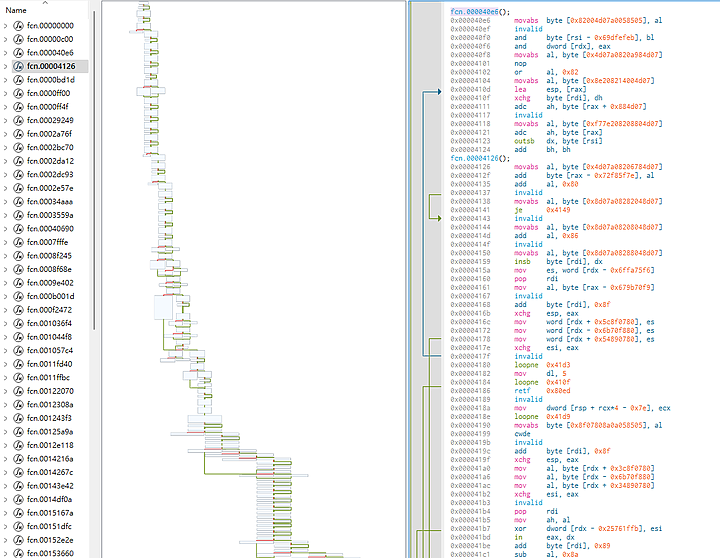Expand the fcn.0011fd40 tree entry

(6, 364)
